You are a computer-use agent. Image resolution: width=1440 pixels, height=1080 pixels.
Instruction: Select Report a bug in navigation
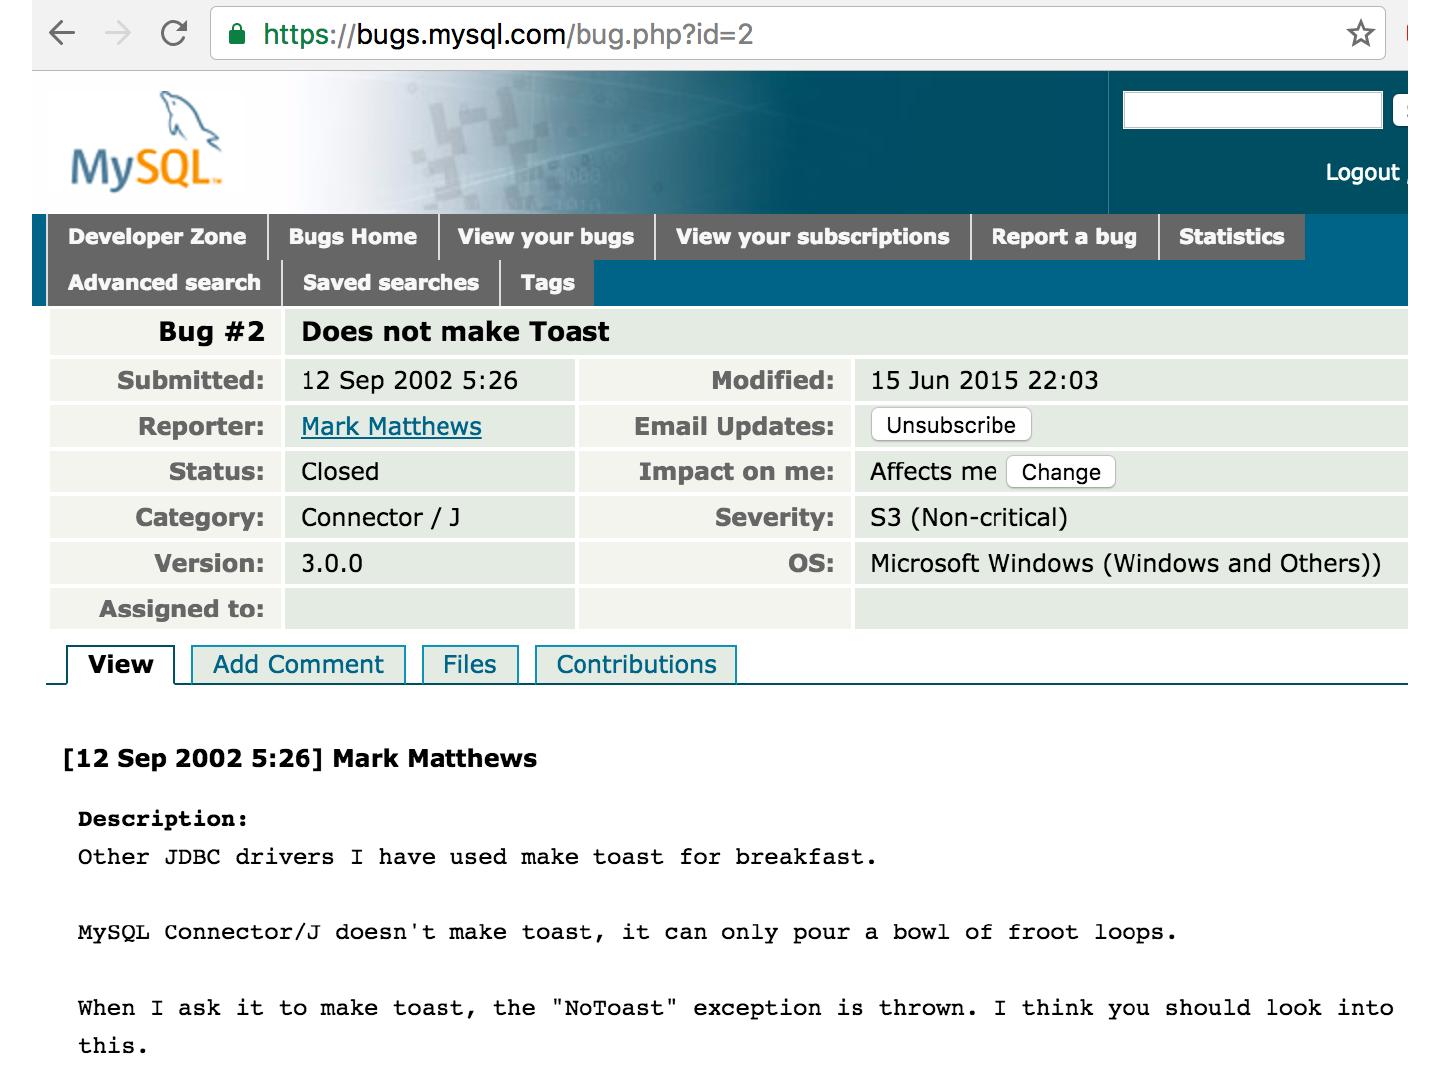[x=1064, y=237]
